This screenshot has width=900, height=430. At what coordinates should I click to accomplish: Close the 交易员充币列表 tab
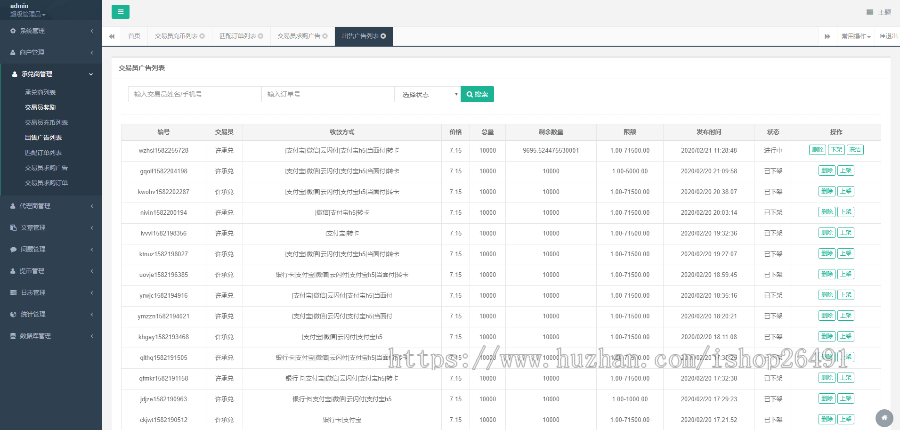click(x=201, y=36)
